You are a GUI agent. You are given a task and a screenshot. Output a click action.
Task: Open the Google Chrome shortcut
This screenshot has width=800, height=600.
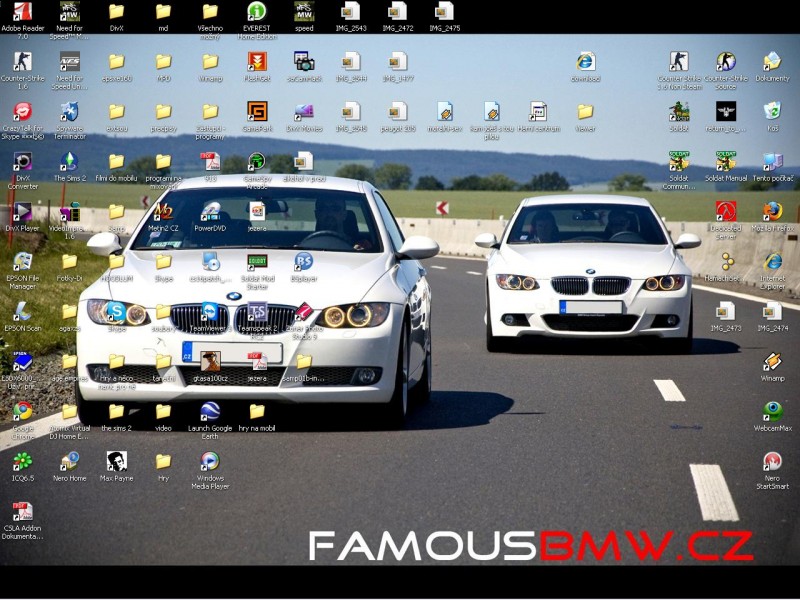22,411
